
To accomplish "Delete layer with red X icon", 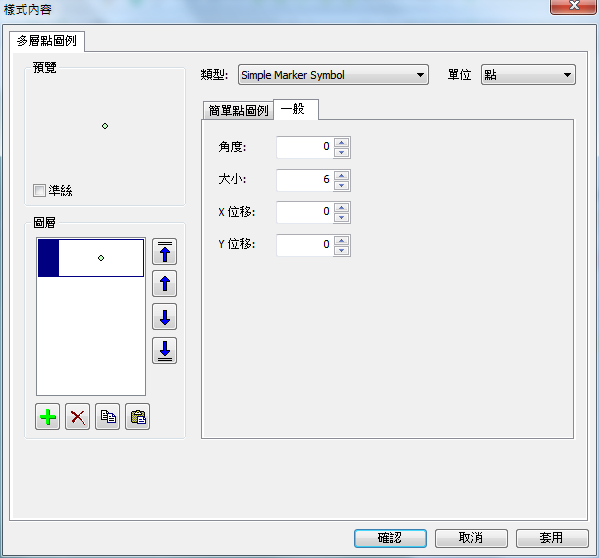I will (78, 417).
